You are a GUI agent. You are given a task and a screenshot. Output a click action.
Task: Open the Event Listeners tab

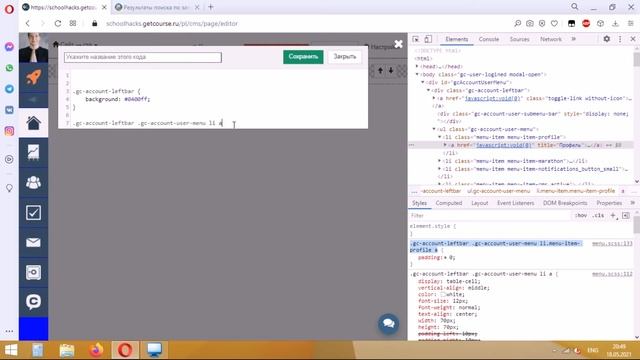(x=516, y=203)
